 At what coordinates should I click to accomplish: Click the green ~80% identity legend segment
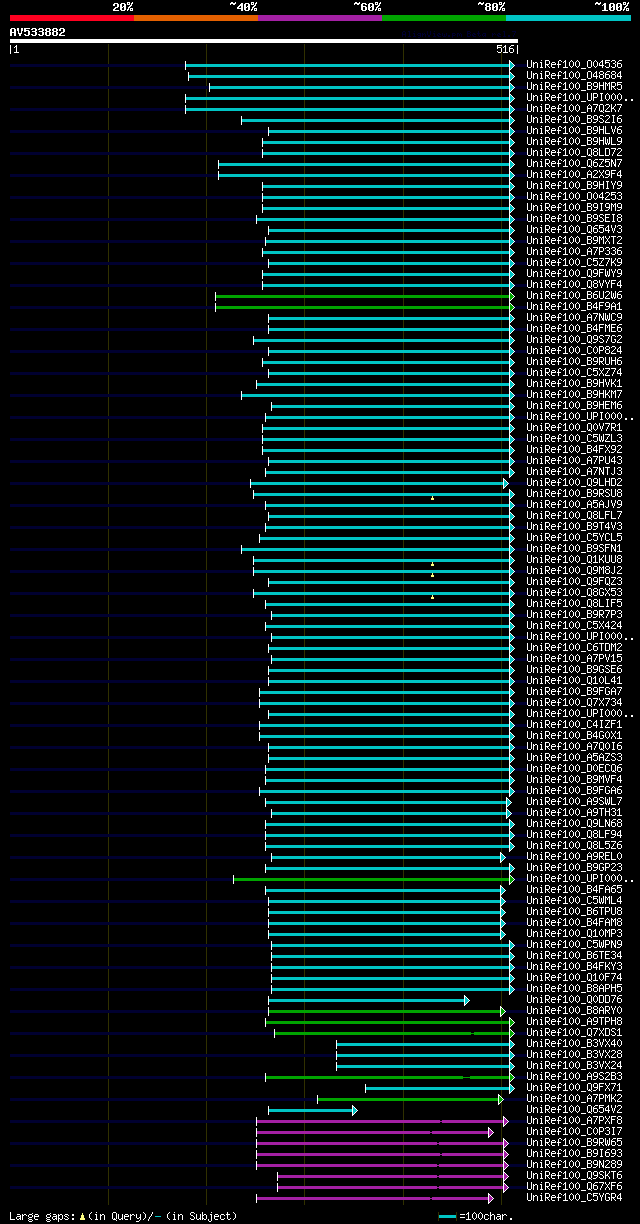coord(443,18)
